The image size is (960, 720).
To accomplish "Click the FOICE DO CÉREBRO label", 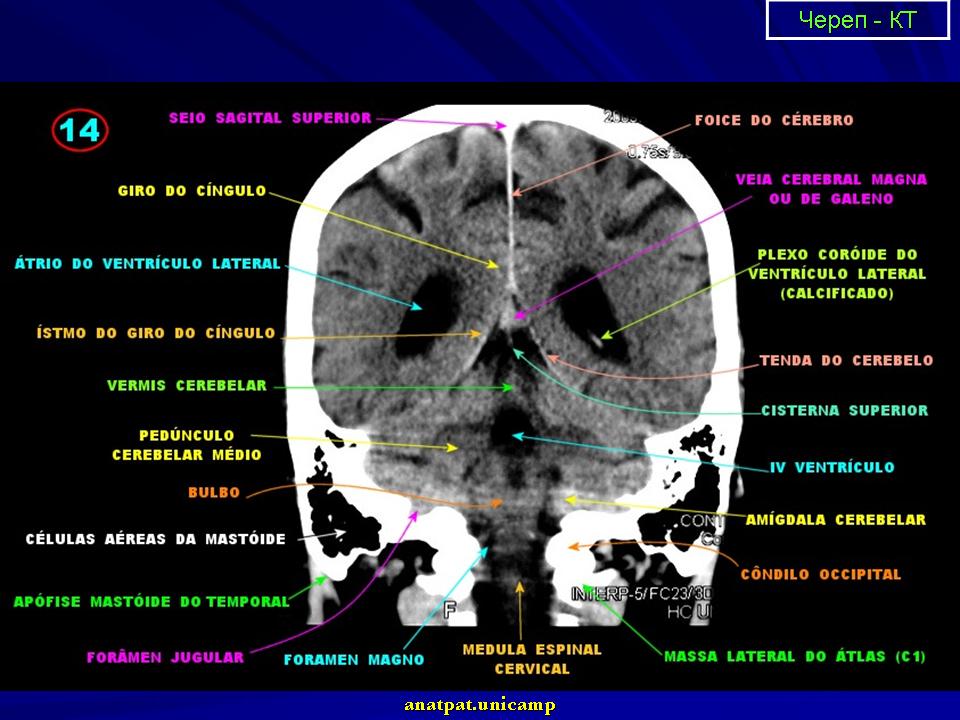I will point(774,120).
